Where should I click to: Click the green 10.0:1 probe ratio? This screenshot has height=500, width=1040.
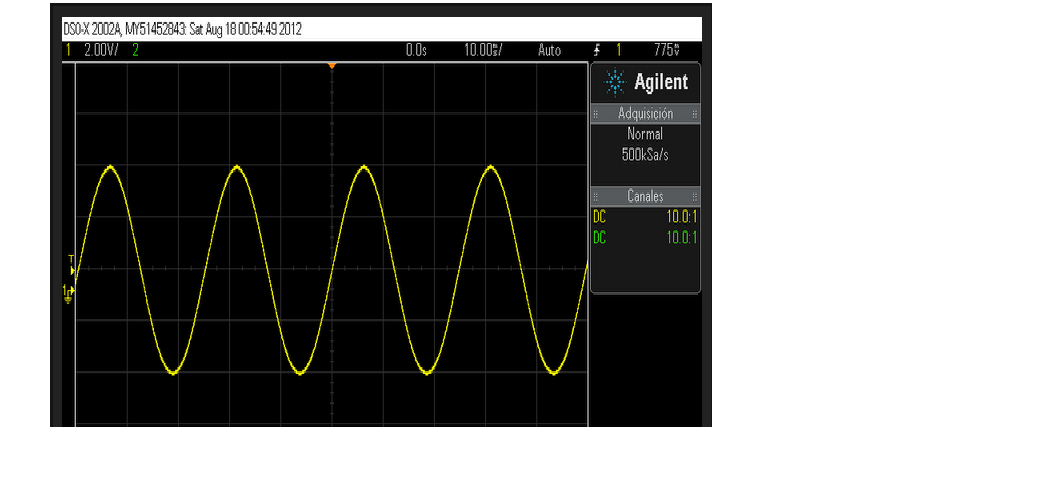pyautogui.click(x=682, y=237)
